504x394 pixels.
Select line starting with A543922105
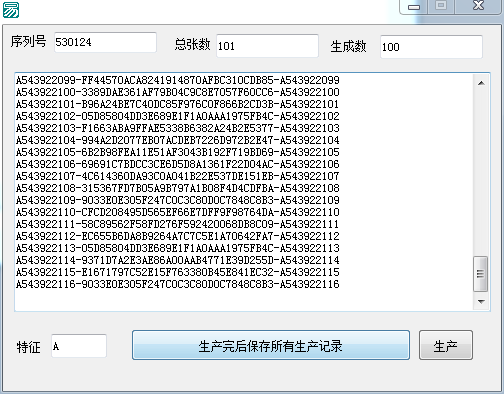click(x=178, y=152)
